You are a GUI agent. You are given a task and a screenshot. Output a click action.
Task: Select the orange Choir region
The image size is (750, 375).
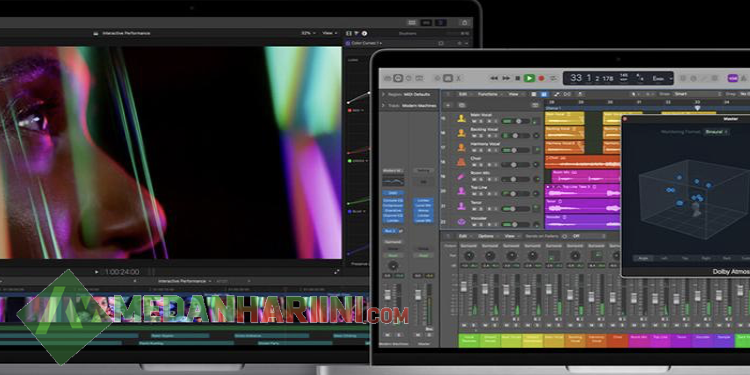point(583,162)
